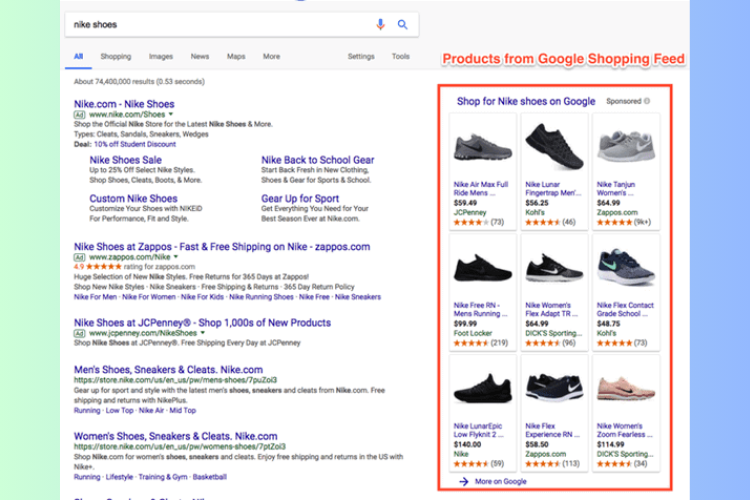Click Nike Flex Contact Grade School title
Image resolution: width=750 pixels, height=500 pixels.
tap(625, 310)
